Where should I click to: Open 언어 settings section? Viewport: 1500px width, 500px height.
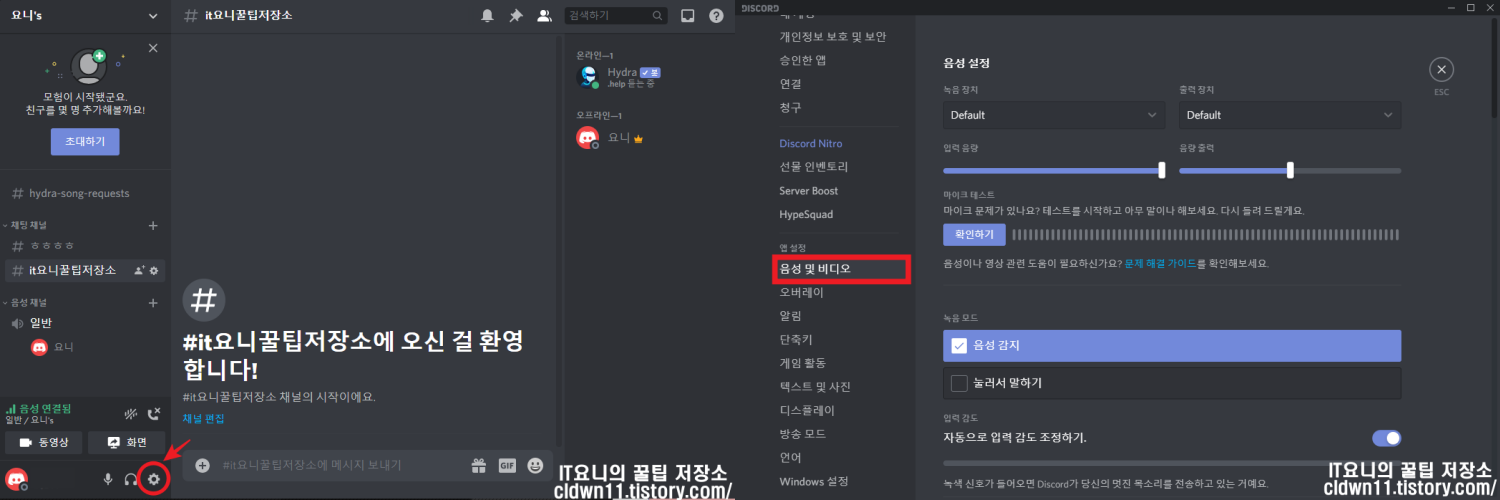(x=790, y=458)
